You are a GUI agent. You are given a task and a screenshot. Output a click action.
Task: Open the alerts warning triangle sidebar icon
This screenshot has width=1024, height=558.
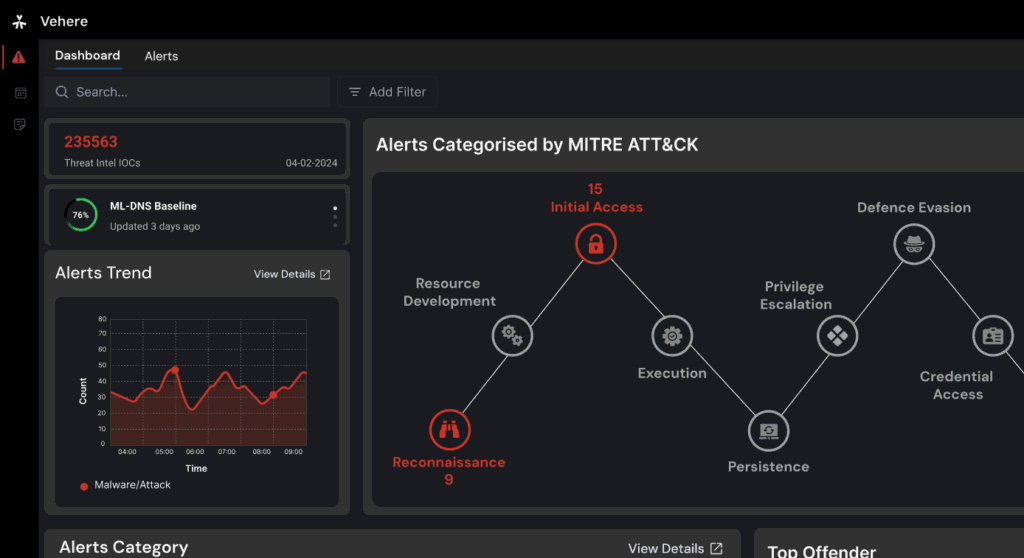(19, 57)
